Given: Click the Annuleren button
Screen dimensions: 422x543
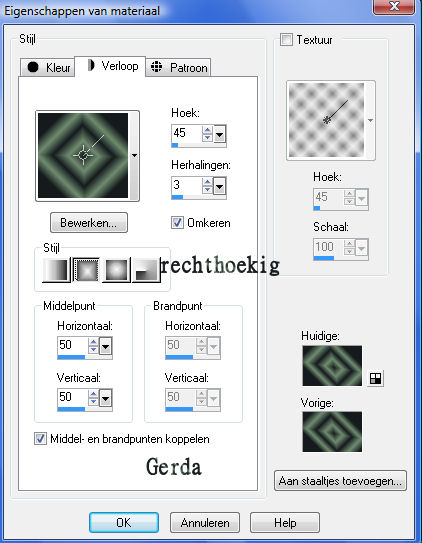Looking at the screenshot, I should 205,523.
